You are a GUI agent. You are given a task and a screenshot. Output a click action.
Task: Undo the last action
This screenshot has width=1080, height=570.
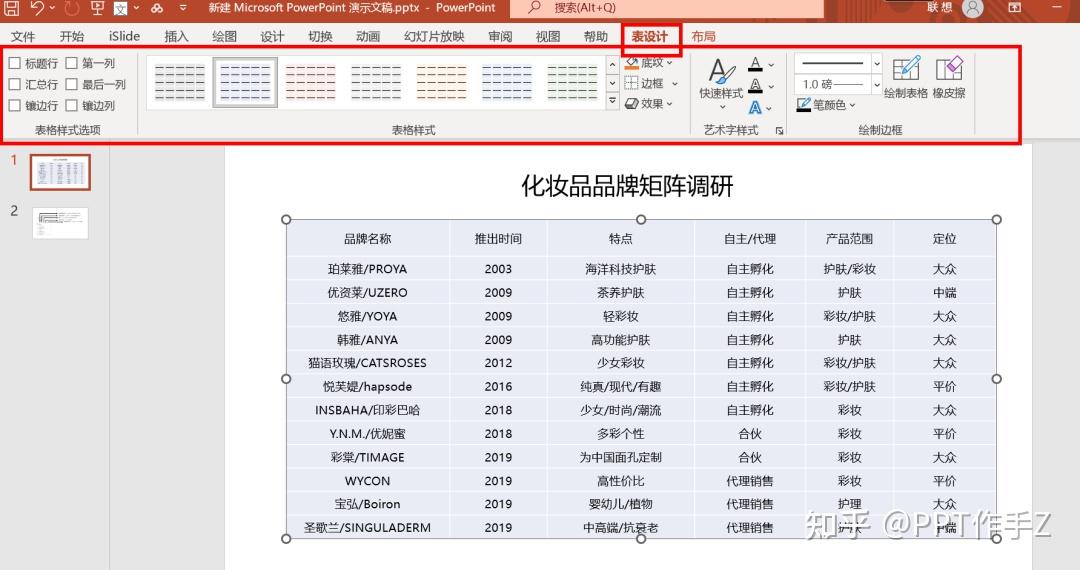click(x=37, y=8)
